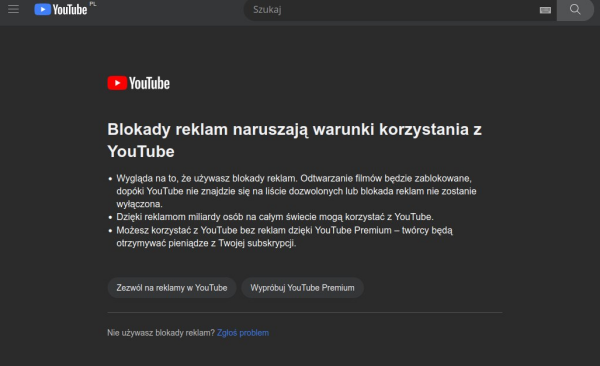Open the on-screen keyboard icon in search
The width and height of the screenshot is (600, 366).
pyautogui.click(x=545, y=10)
